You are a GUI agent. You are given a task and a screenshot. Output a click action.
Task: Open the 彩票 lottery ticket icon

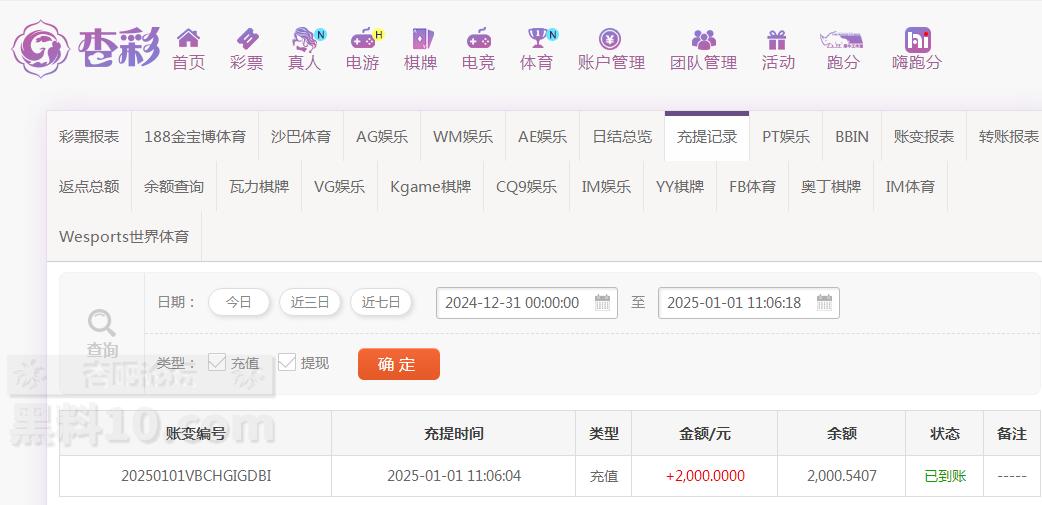click(246, 39)
